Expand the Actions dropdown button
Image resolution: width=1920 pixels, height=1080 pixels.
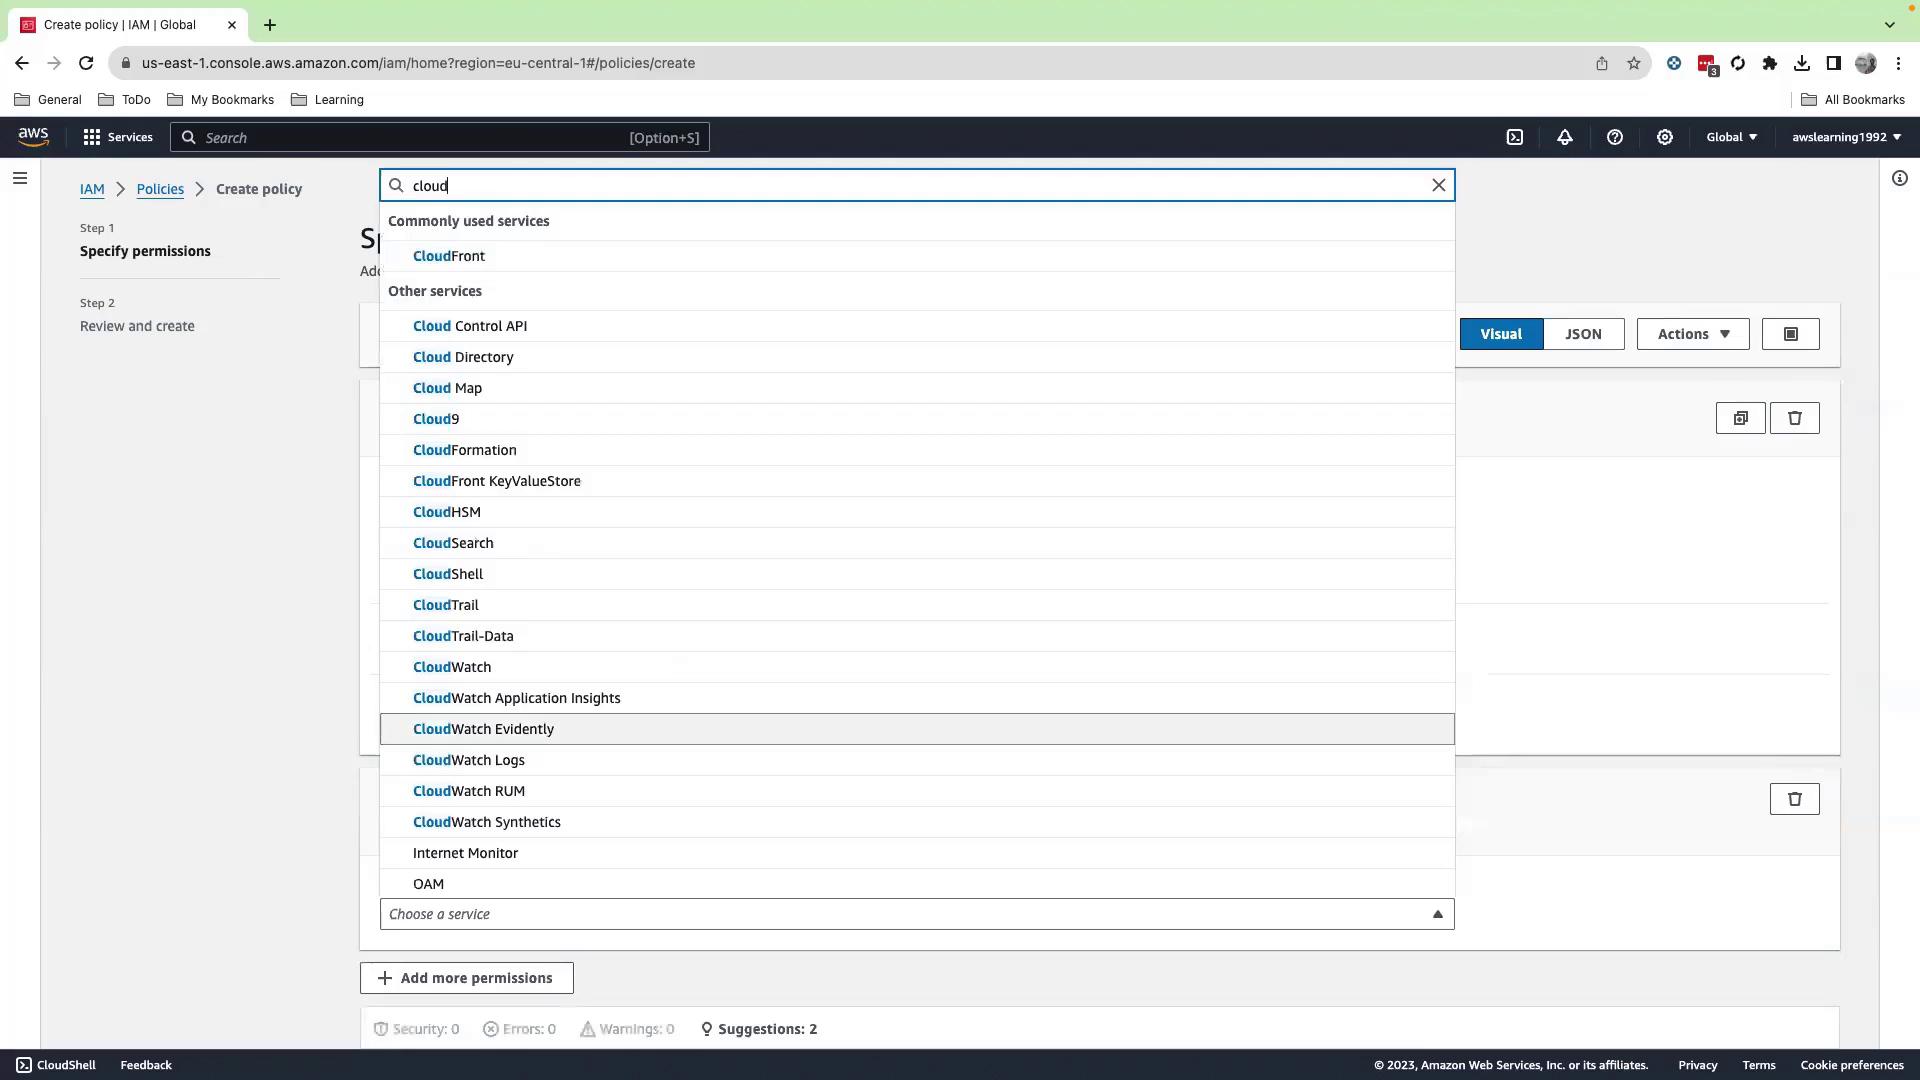pos(1693,335)
